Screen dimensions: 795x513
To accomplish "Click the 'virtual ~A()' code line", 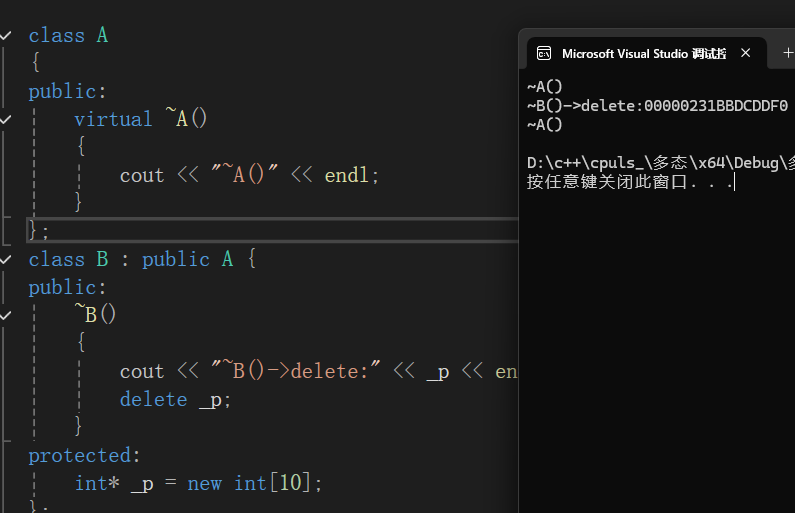I will pyautogui.click(x=140, y=119).
